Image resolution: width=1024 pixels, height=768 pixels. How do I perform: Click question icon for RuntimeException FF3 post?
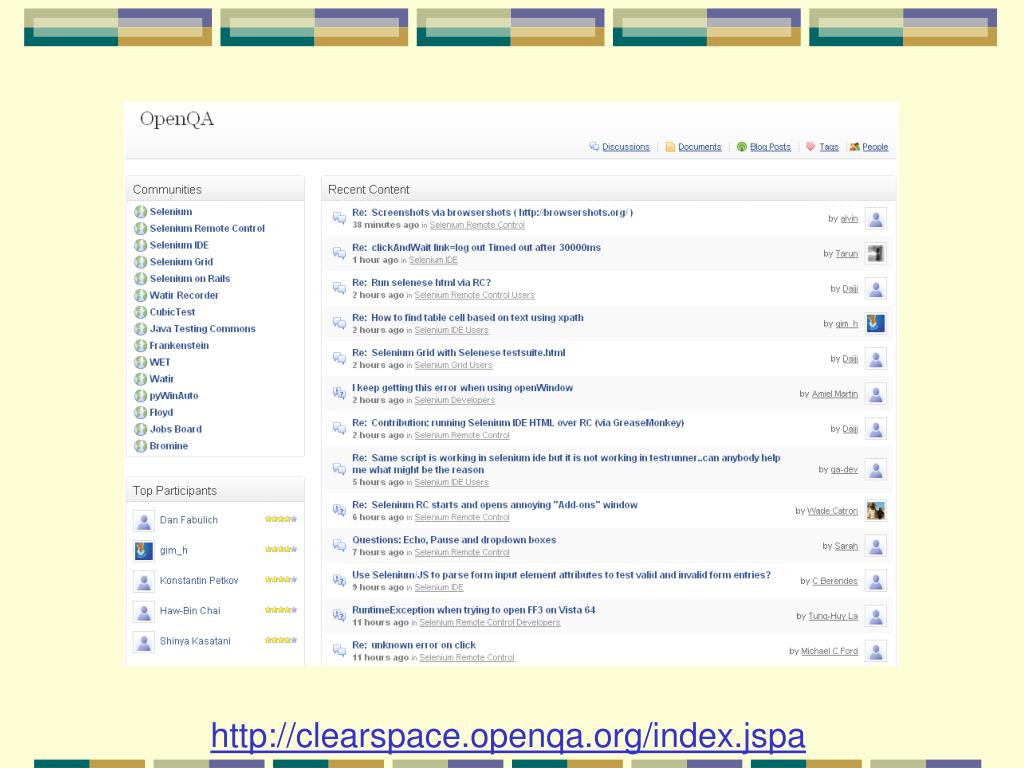tap(339, 615)
